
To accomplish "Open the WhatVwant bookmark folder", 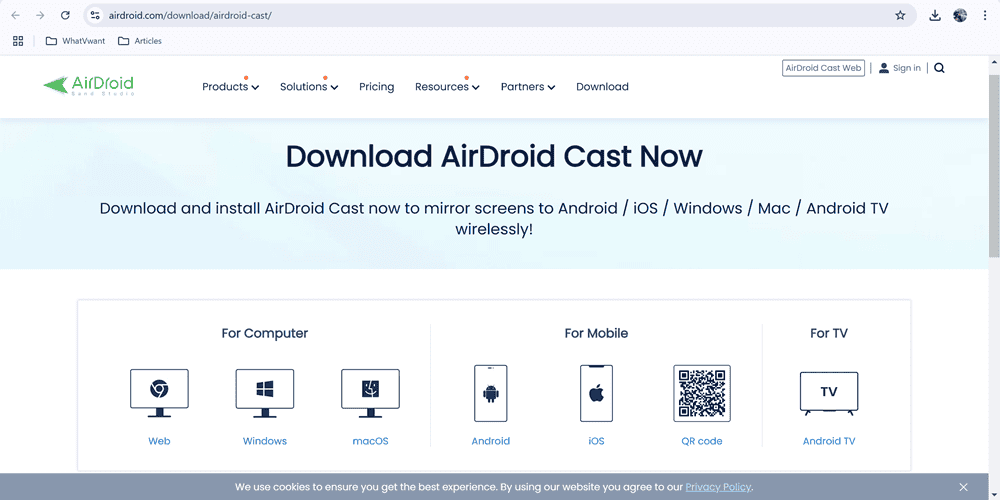I will click(75, 41).
